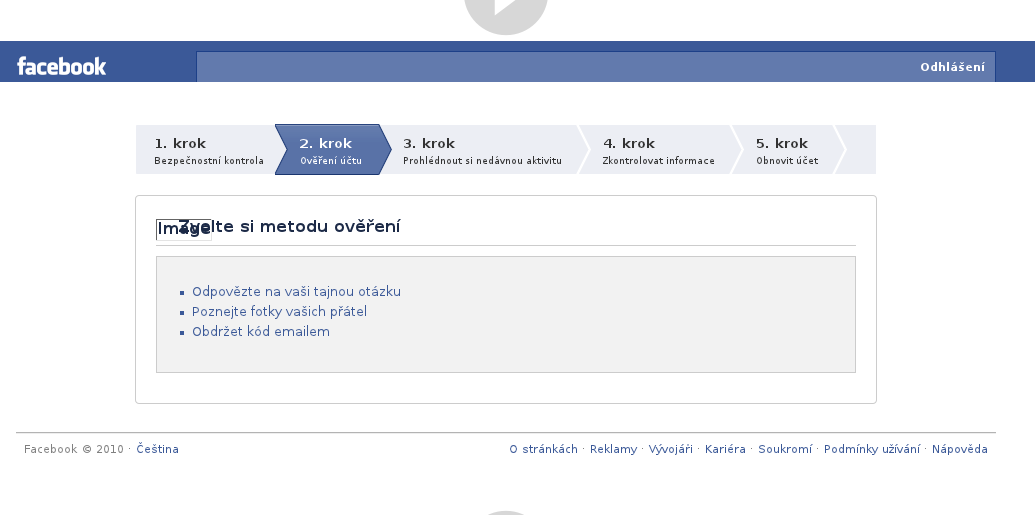Click the facebook logo
The height and width of the screenshot is (515, 1035).
61,66
